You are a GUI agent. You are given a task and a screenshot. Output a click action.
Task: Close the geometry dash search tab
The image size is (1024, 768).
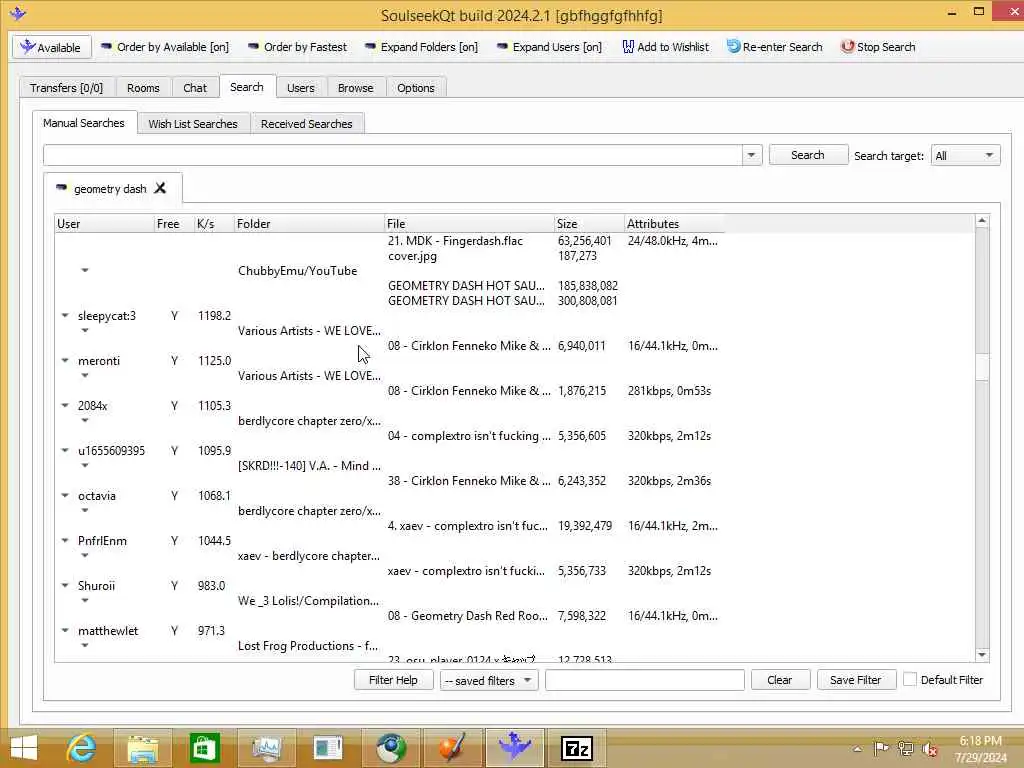160,188
